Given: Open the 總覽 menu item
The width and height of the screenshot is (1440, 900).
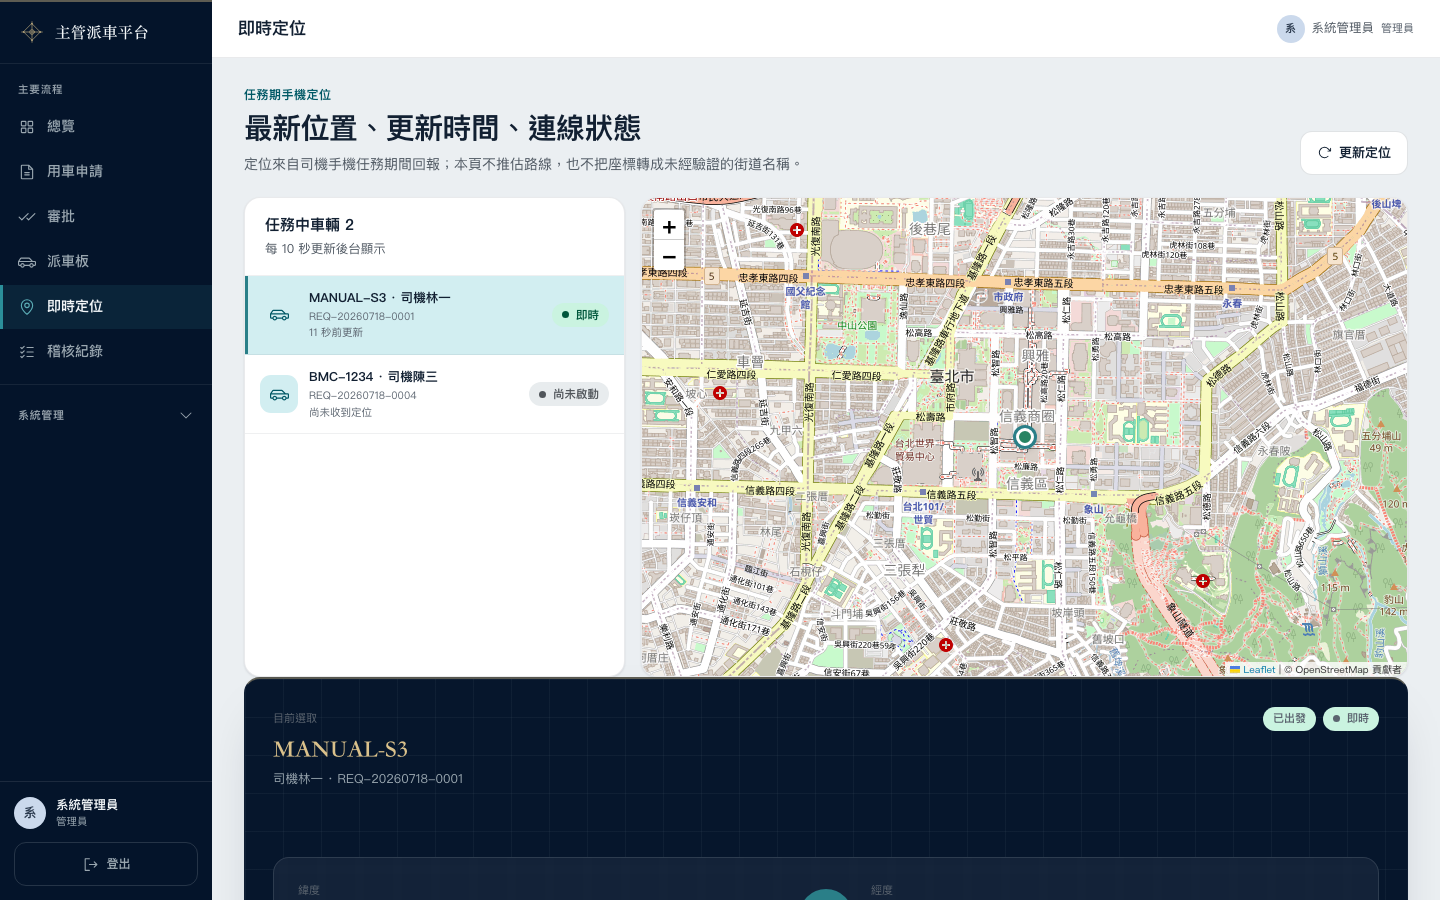Looking at the screenshot, I should pyautogui.click(x=106, y=127).
